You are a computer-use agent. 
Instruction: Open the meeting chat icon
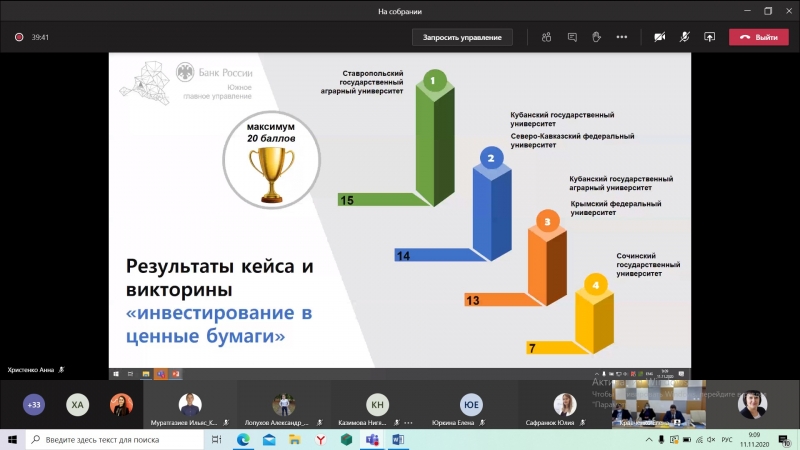572,37
